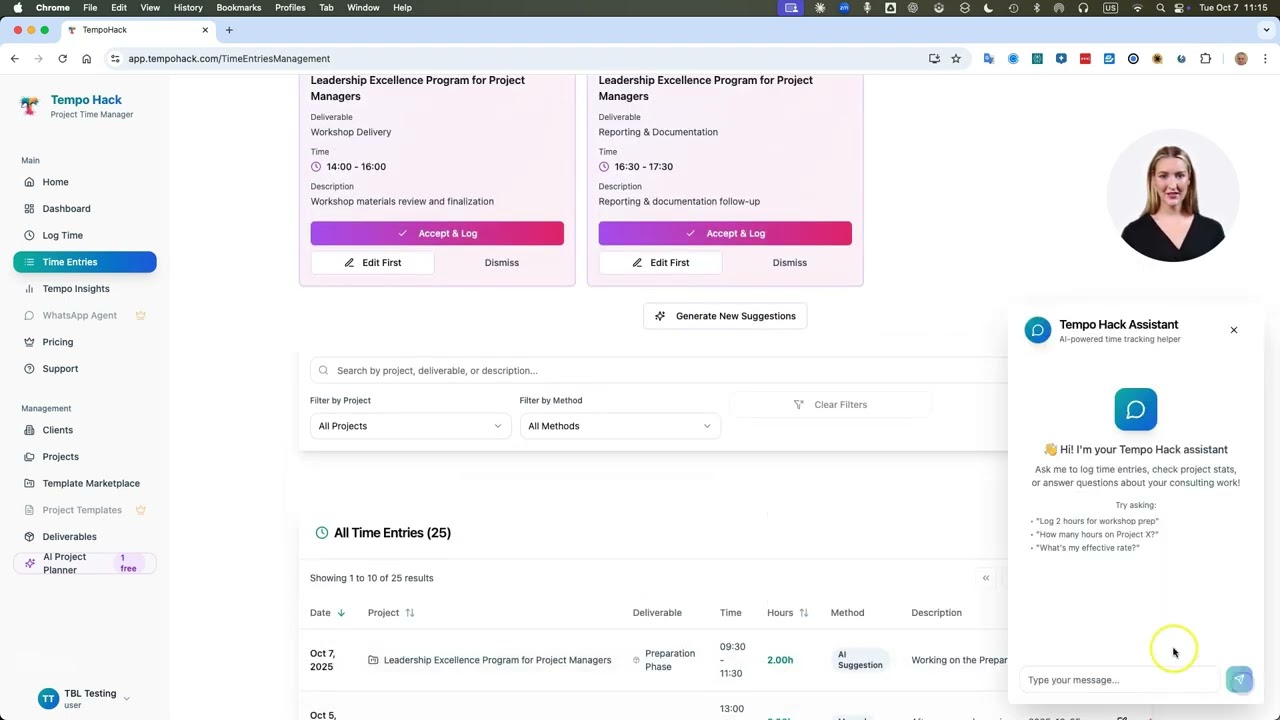The height and width of the screenshot is (720, 1280).
Task: Click the "All Time Entries (25)" heading
Action: 392,533
